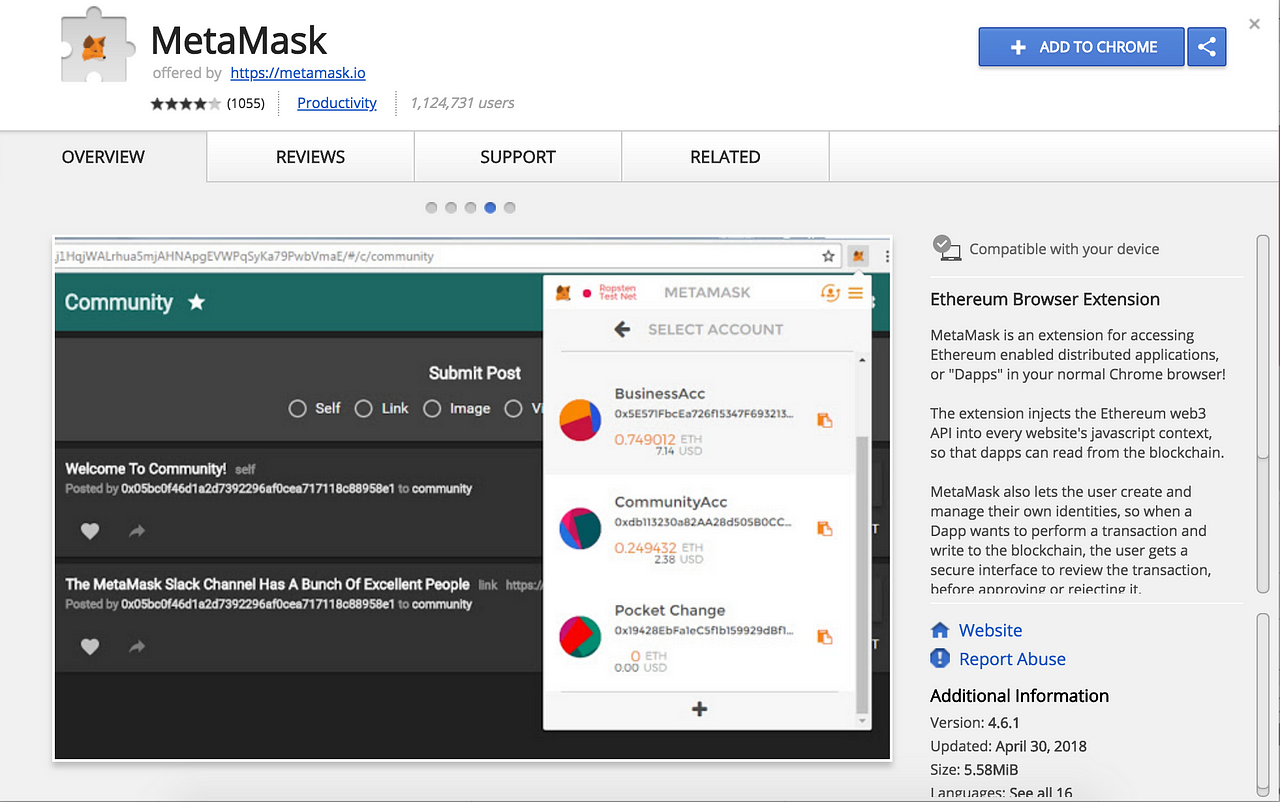Select the fourth (active) carousel dot
1280x802 pixels.
coord(490,208)
